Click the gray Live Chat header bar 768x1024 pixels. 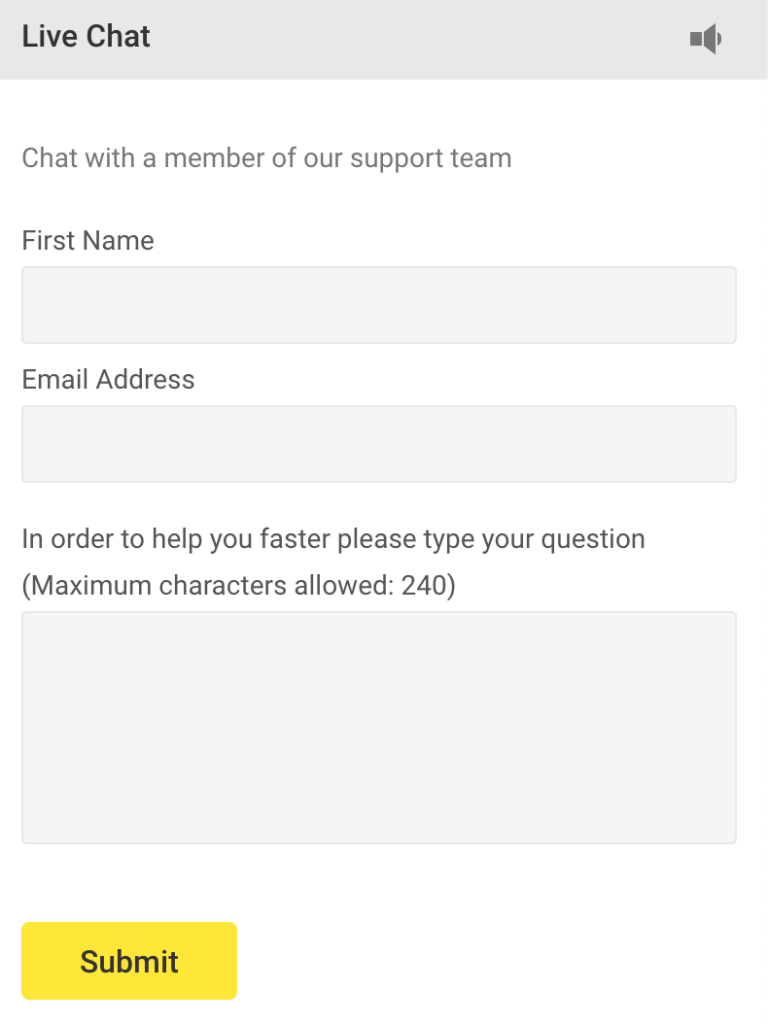[x=400, y=39]
